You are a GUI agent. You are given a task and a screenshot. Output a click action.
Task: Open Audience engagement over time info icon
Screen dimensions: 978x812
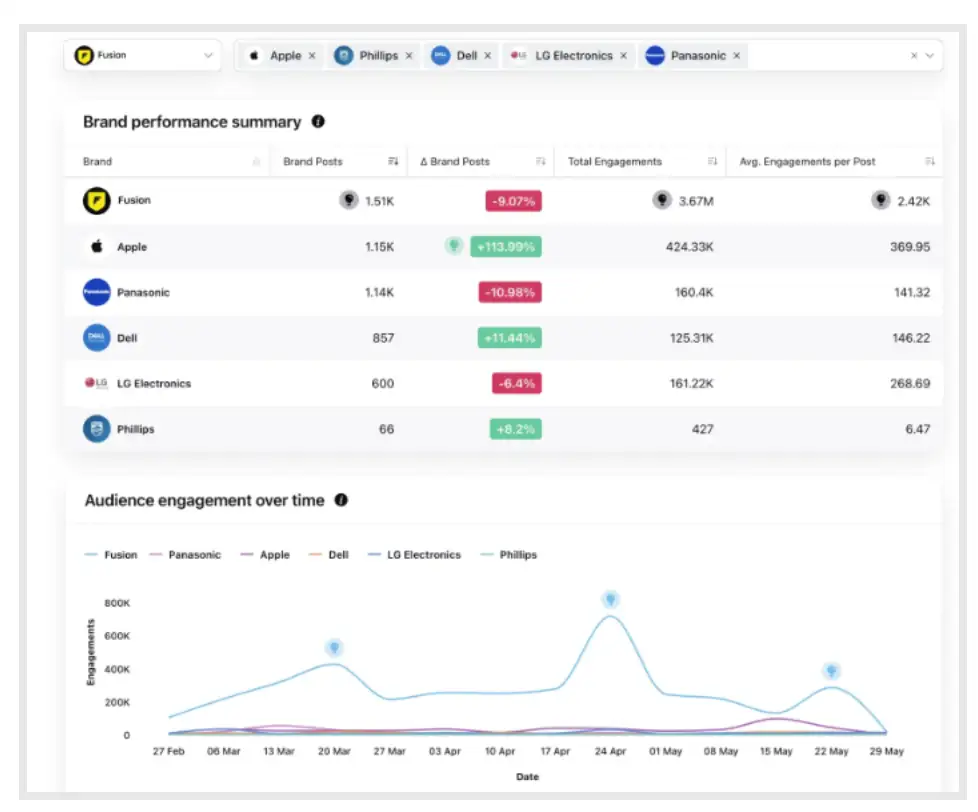coord(341,500)
